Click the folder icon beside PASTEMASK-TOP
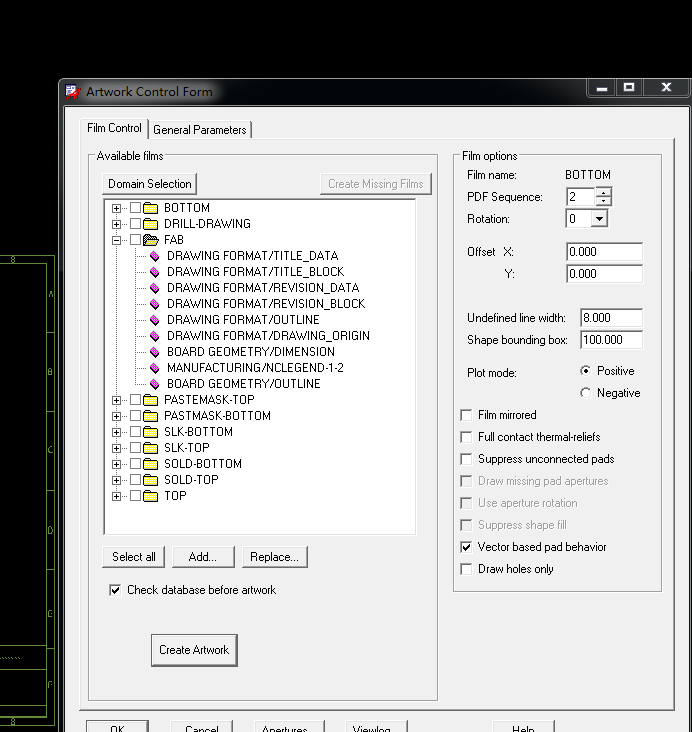Screen dimensions: 692x732 (x=151, y=400)
